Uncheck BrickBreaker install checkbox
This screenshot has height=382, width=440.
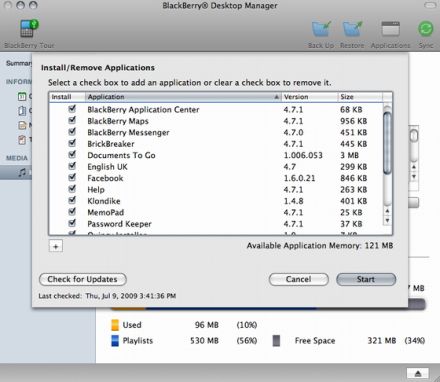pyautogui.click(x=72, y=143)
